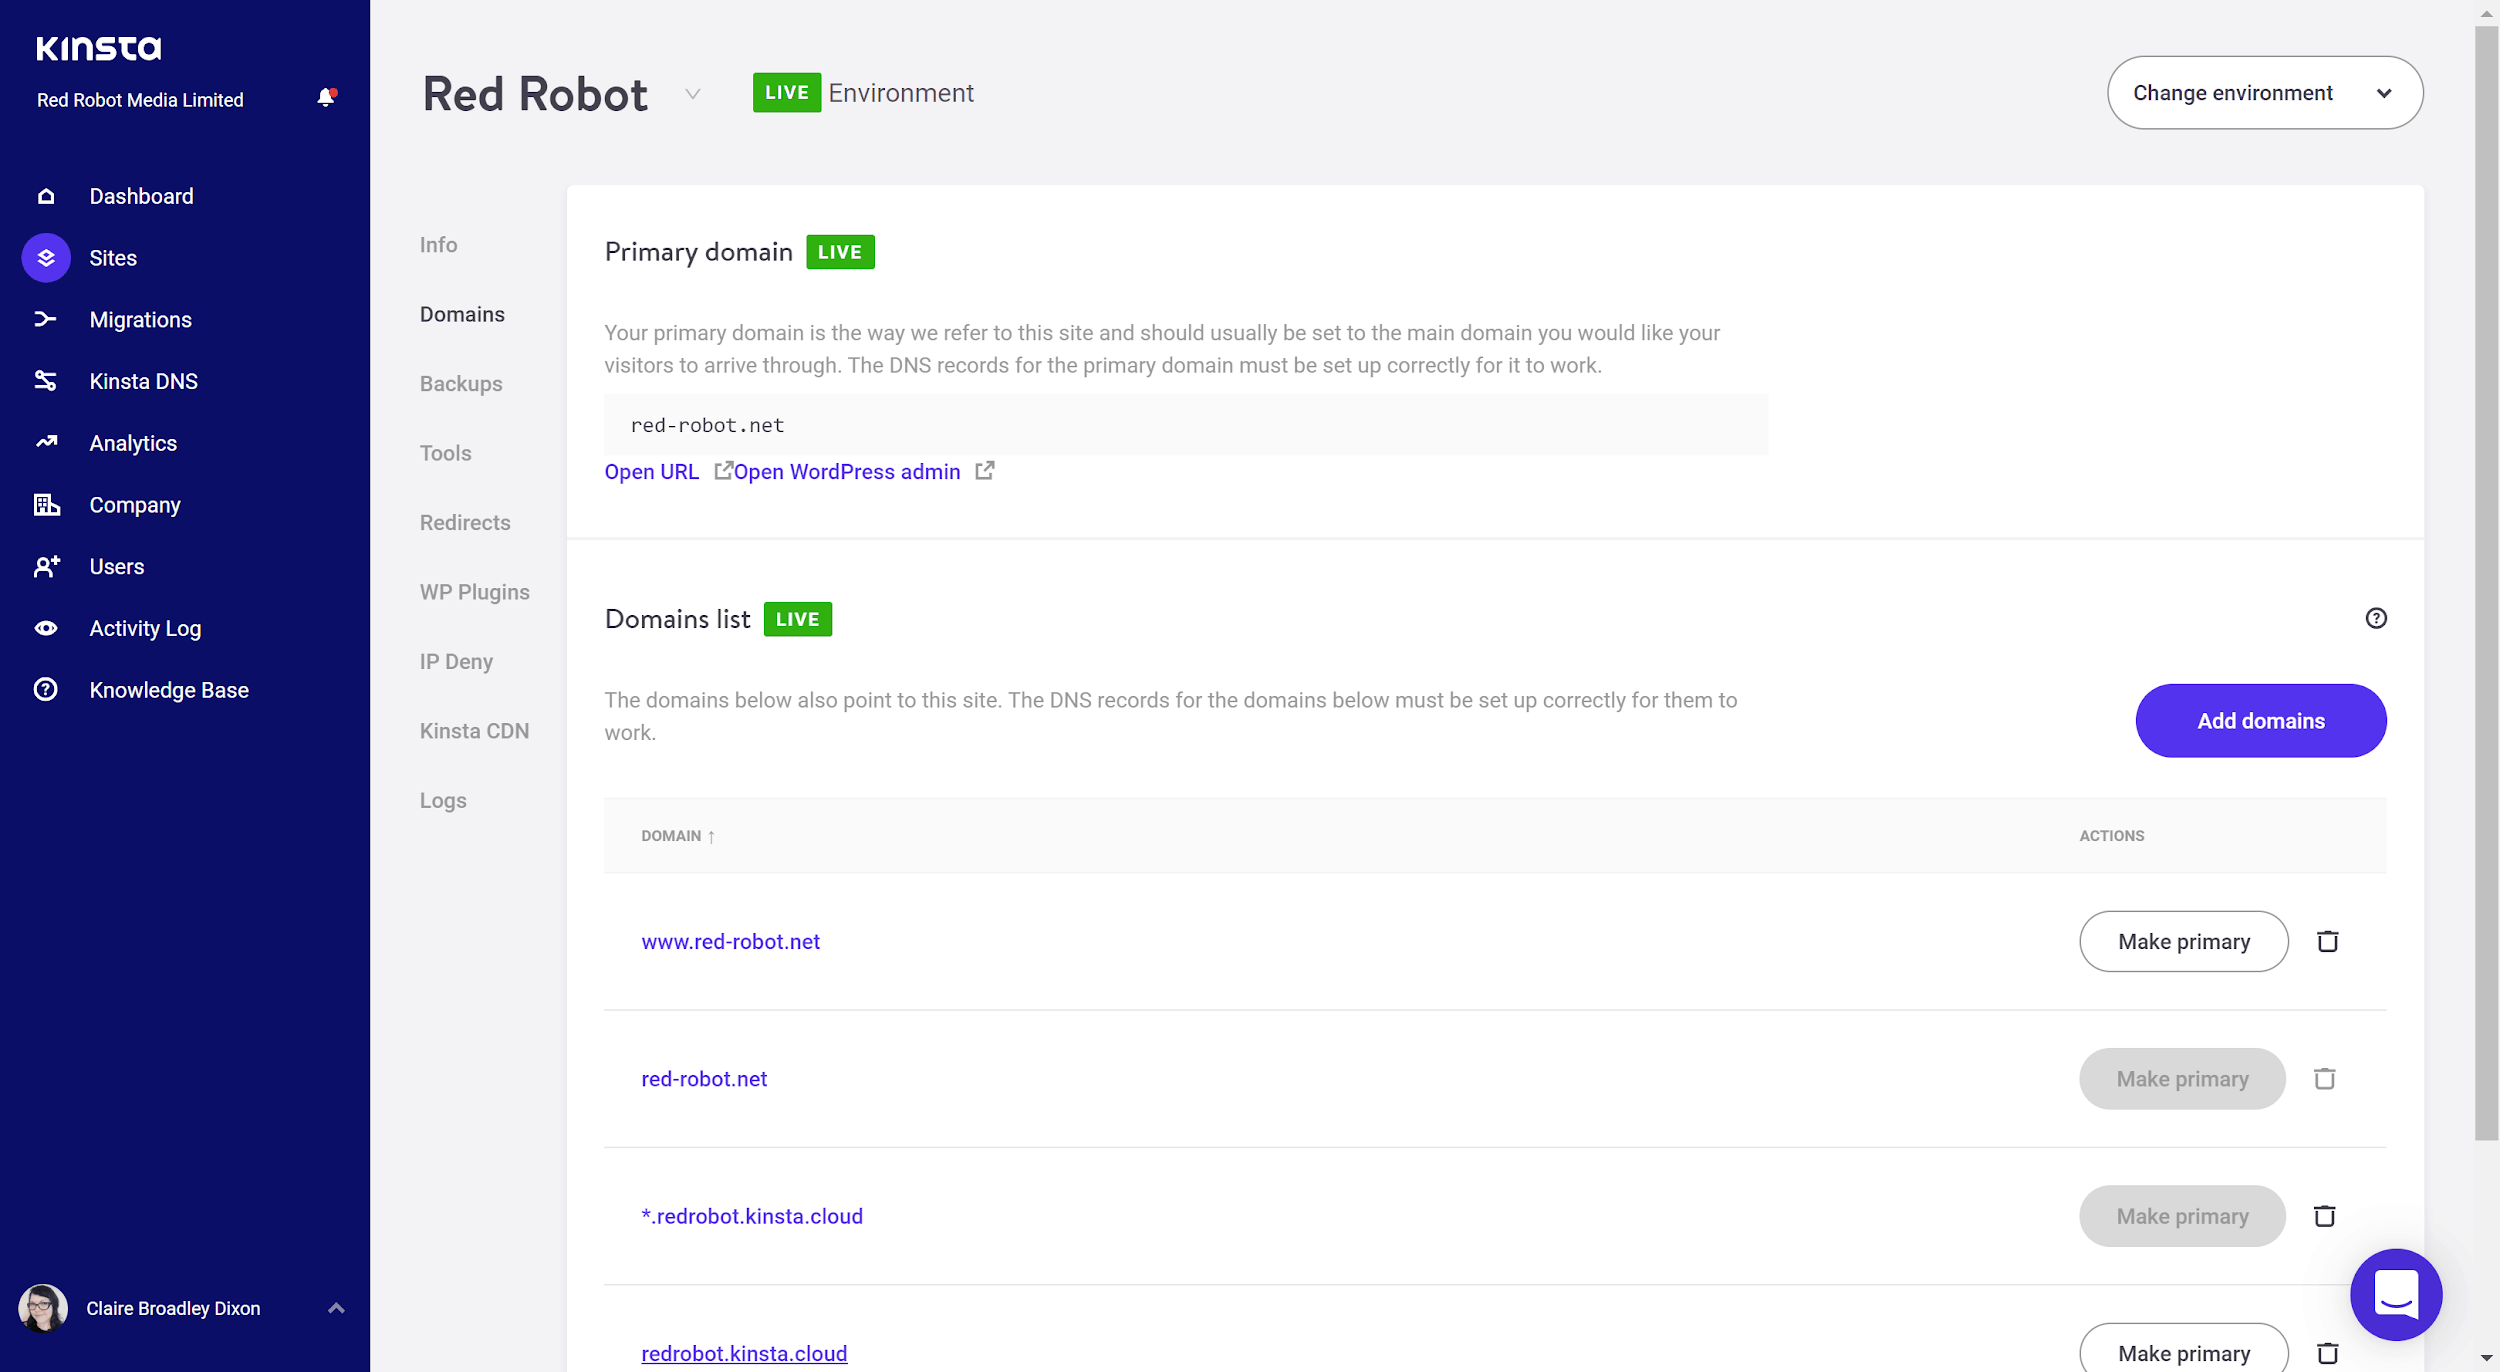Expand the user menu caret
The image size is (2500, 1372).
(x=336, y=1308)
